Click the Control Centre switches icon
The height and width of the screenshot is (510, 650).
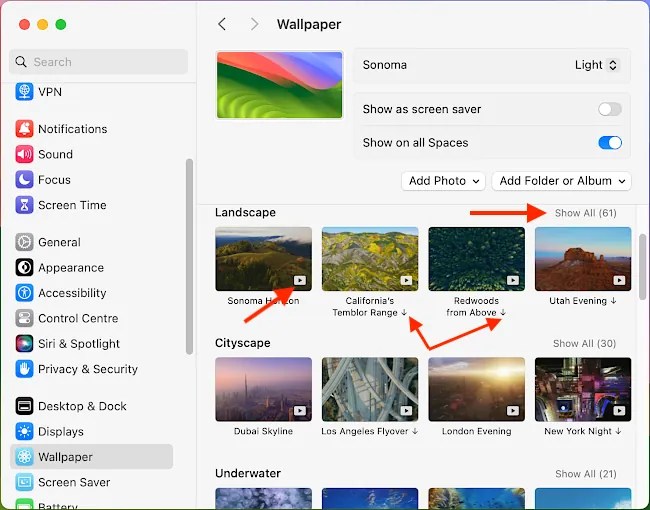(x=24, y=318)
